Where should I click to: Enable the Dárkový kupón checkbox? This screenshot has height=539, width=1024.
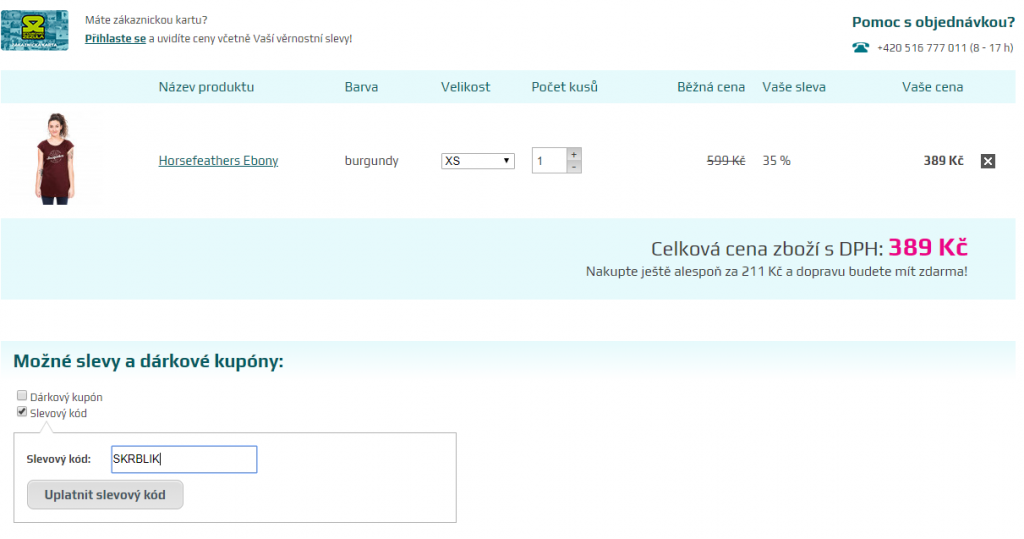click(x=22, y=396)
